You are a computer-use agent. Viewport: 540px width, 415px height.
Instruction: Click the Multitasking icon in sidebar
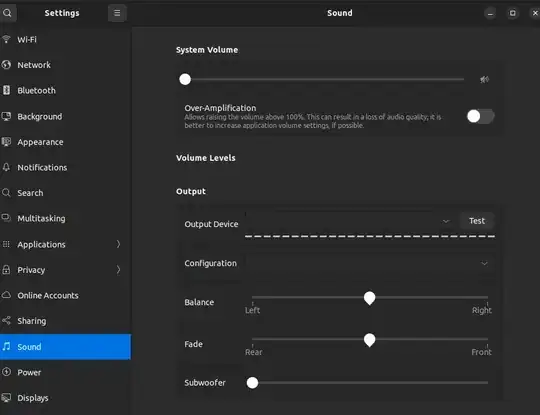[6, 218]
